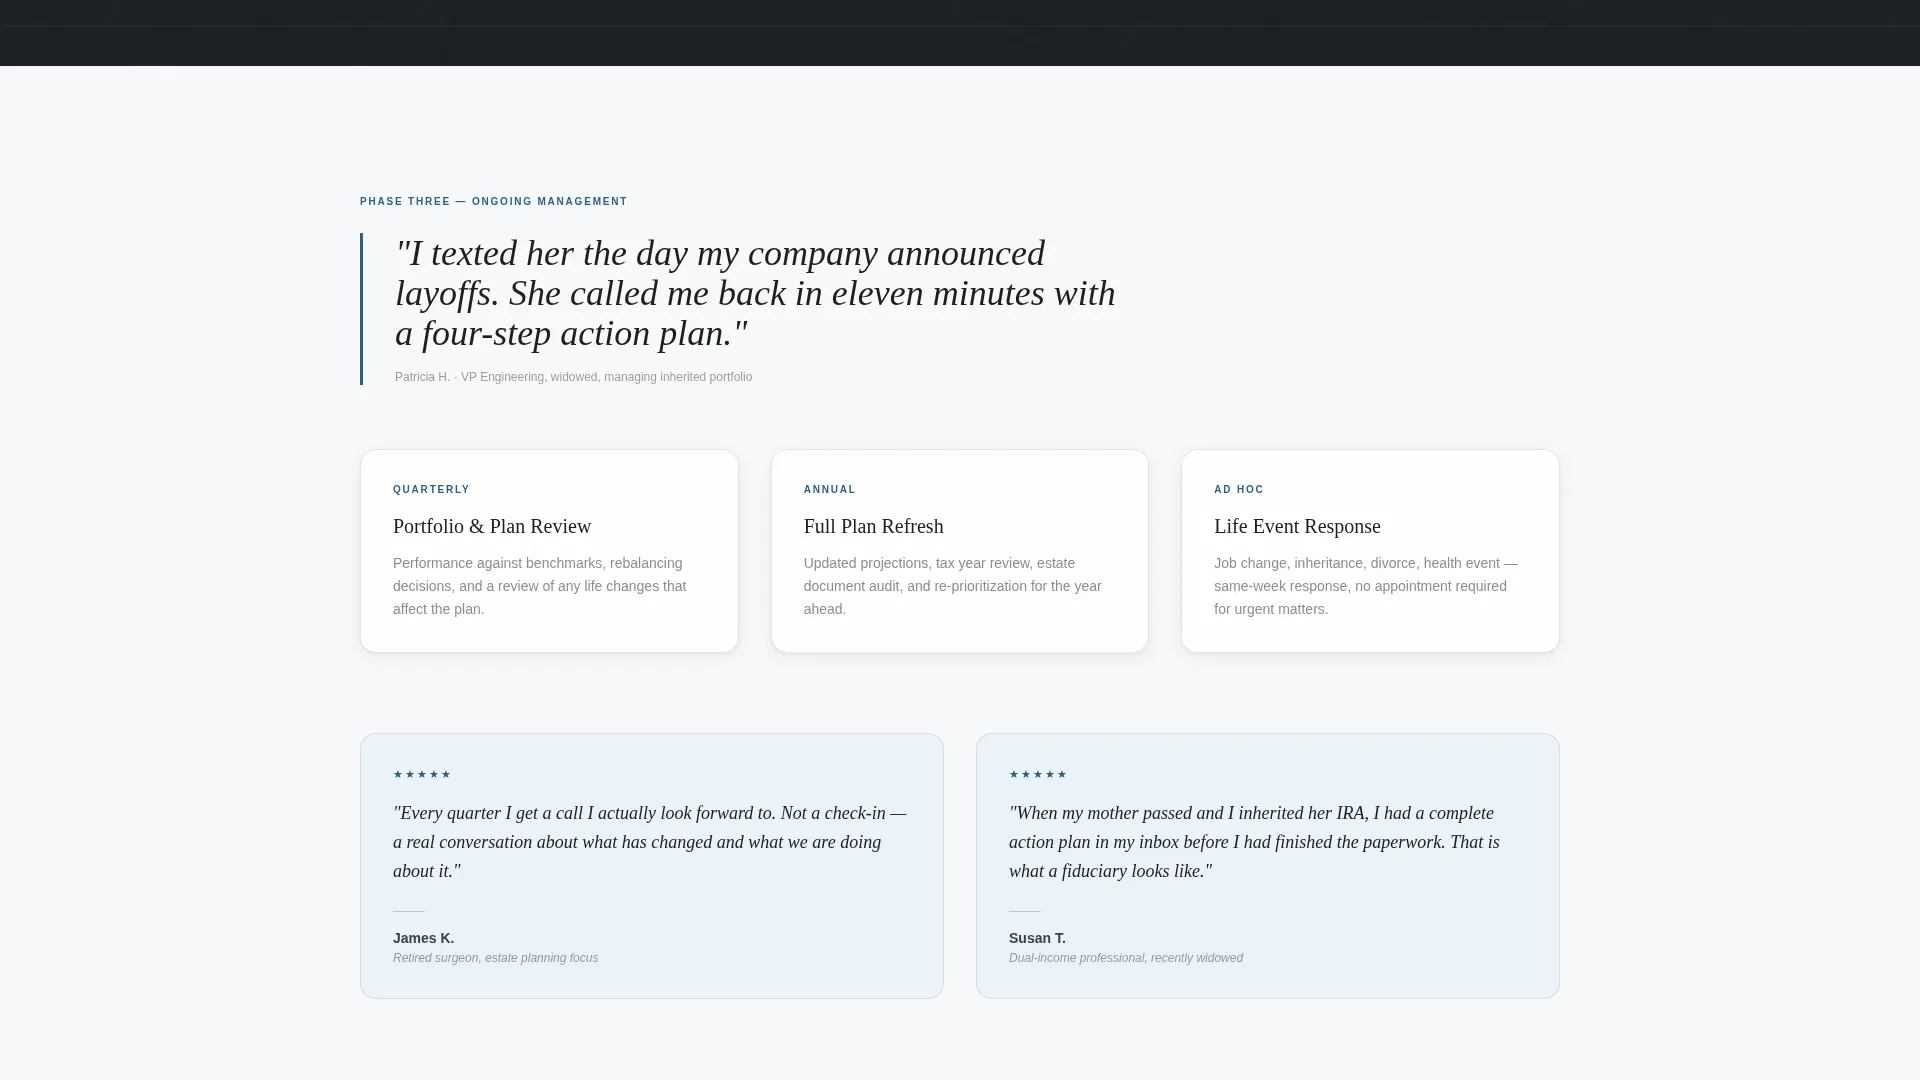The height and width of the screenshot is (1080, 1920).
Task: Click the QUARTERLY label
Action: (x=431, y=489)
